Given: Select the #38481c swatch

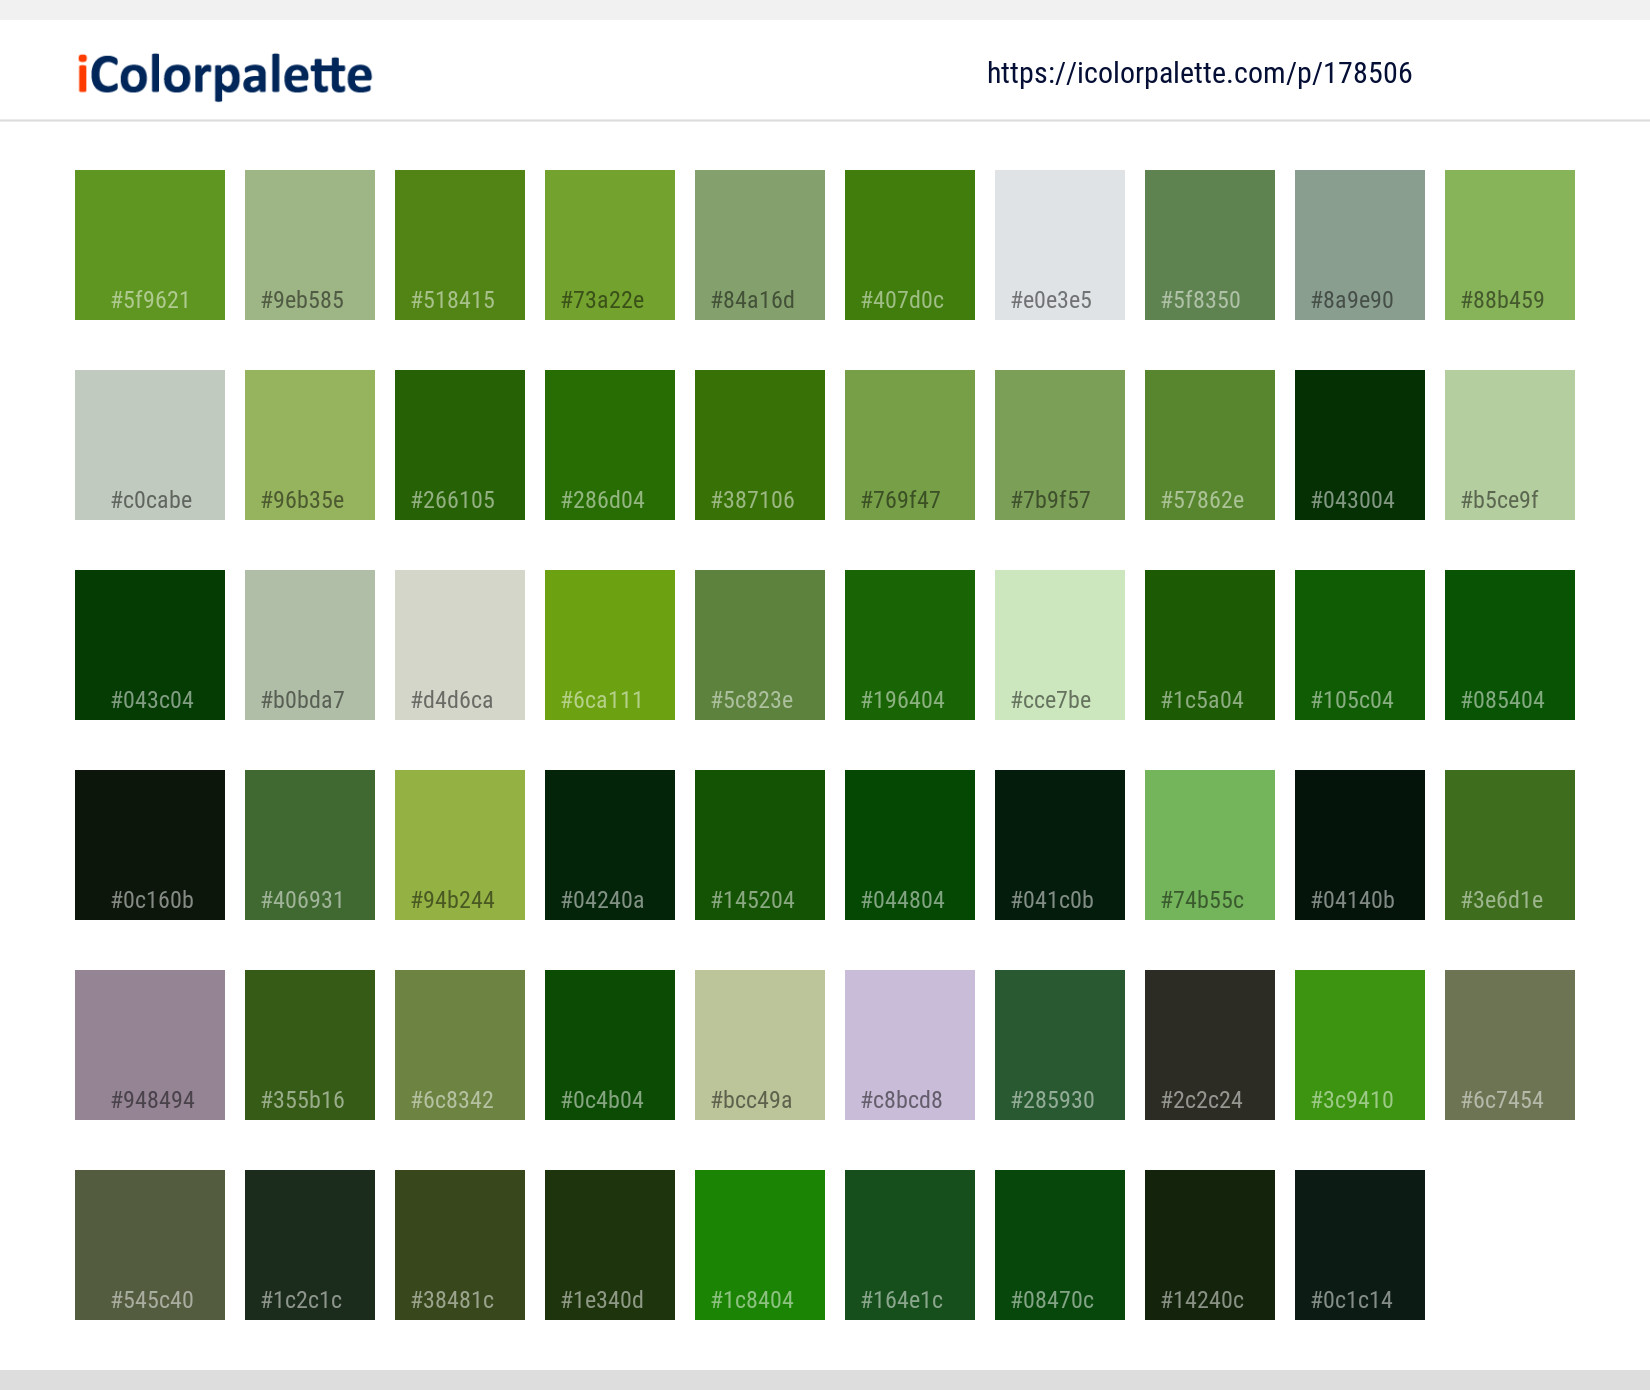Looking at the screenshot, I should click(x=460, y=1245).
